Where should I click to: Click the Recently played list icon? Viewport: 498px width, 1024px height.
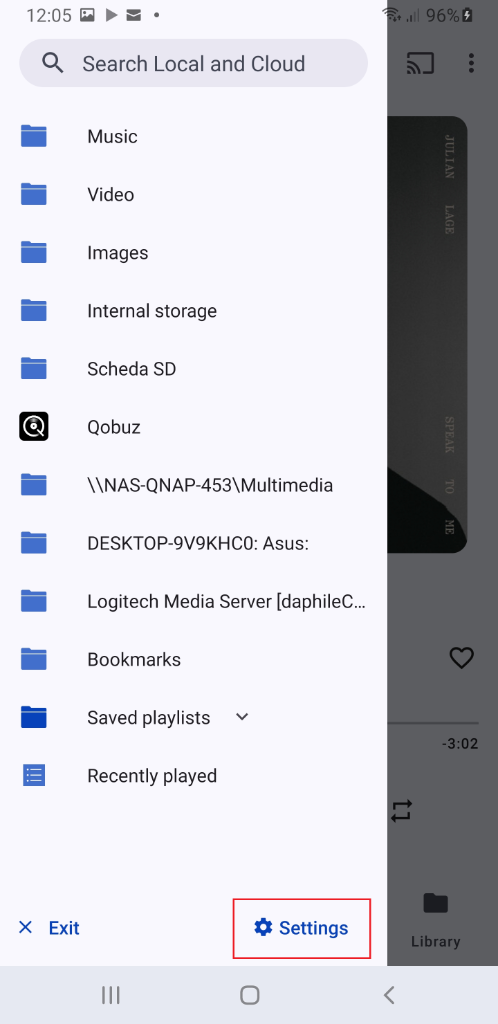click(33, 776)
